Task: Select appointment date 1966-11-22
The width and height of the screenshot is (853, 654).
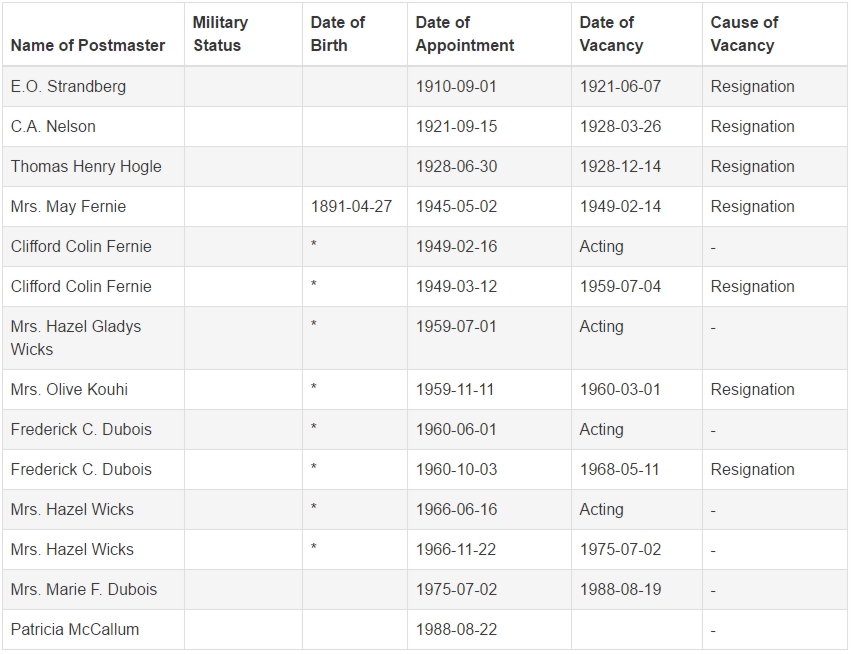Action: tap(456, 550)
